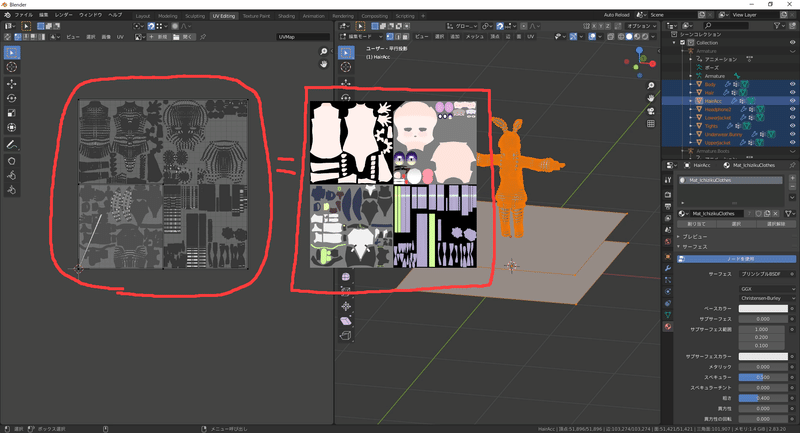Select the UV pinch tool

11,190
